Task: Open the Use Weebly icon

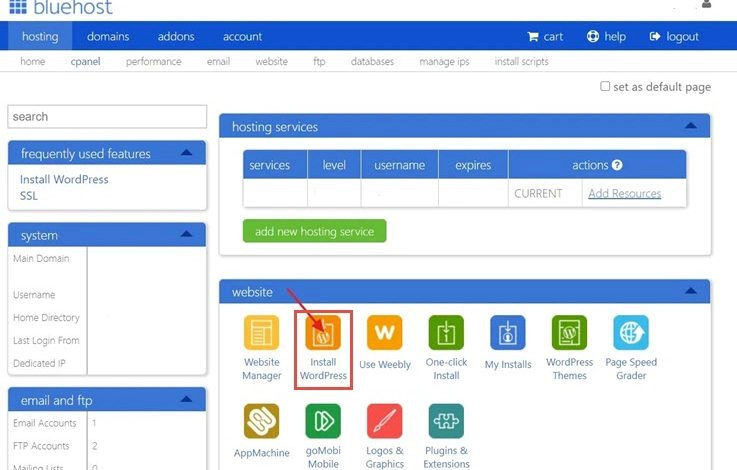Action: 384,332
